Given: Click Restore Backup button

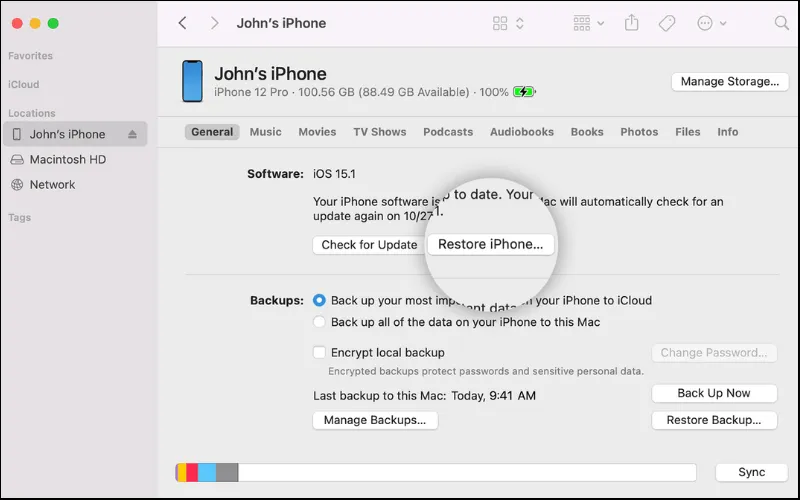Looking at the screenshot, I should [x=714, y=420].
